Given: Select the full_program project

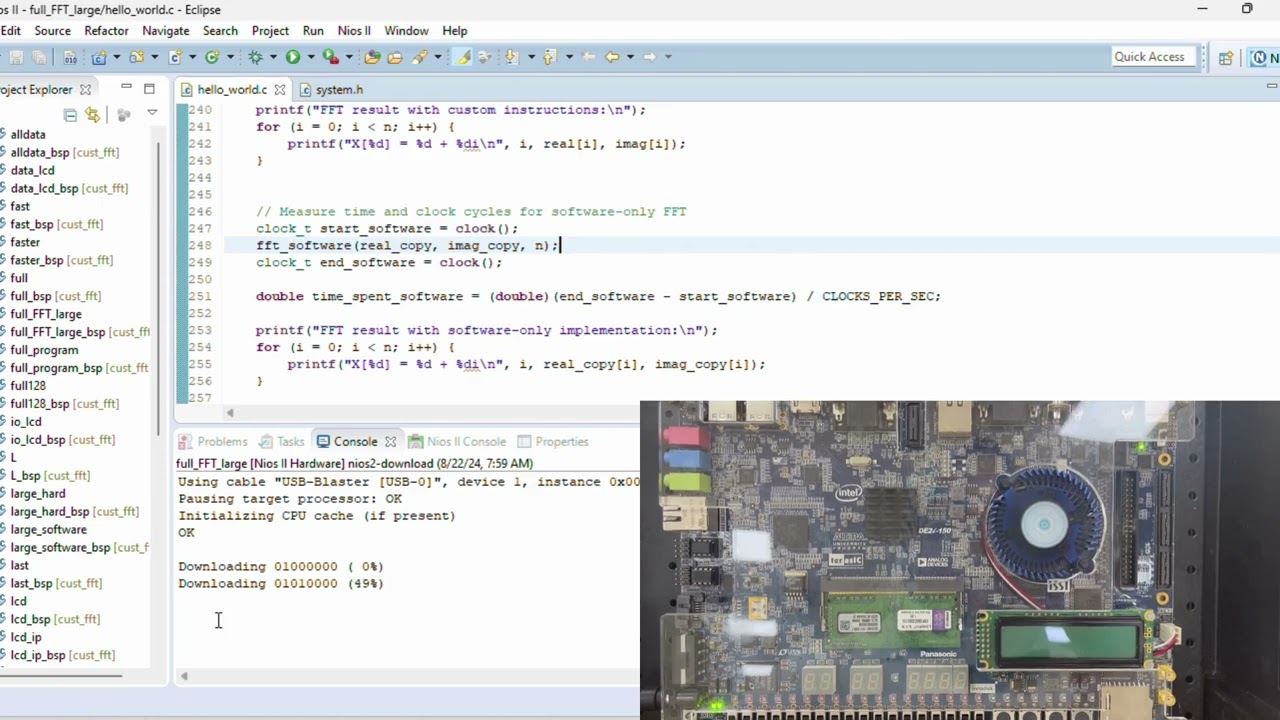Looking at the screenshot, I should click(x=44, y=350).
